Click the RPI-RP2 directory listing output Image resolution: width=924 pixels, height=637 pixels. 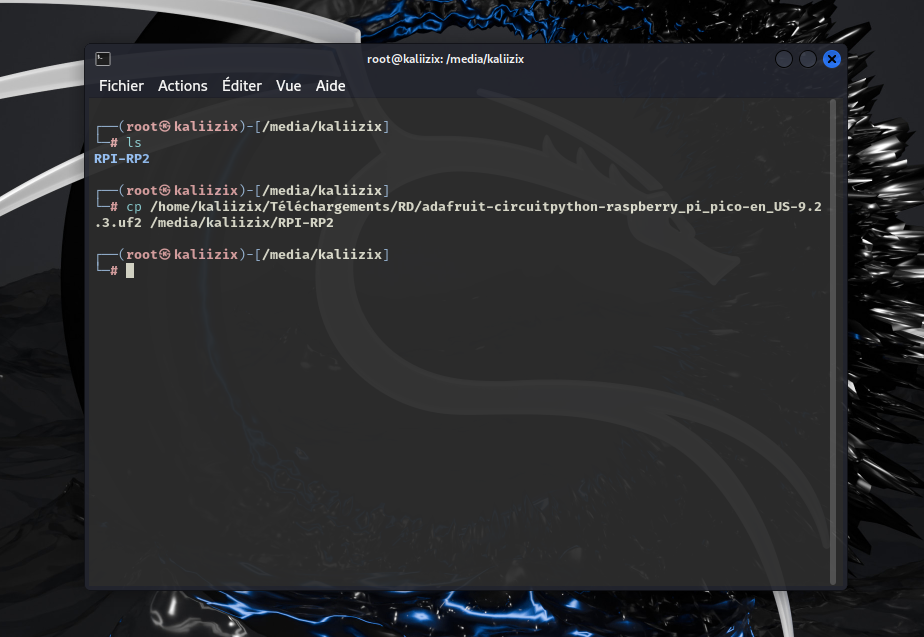[x=122, y=159]
